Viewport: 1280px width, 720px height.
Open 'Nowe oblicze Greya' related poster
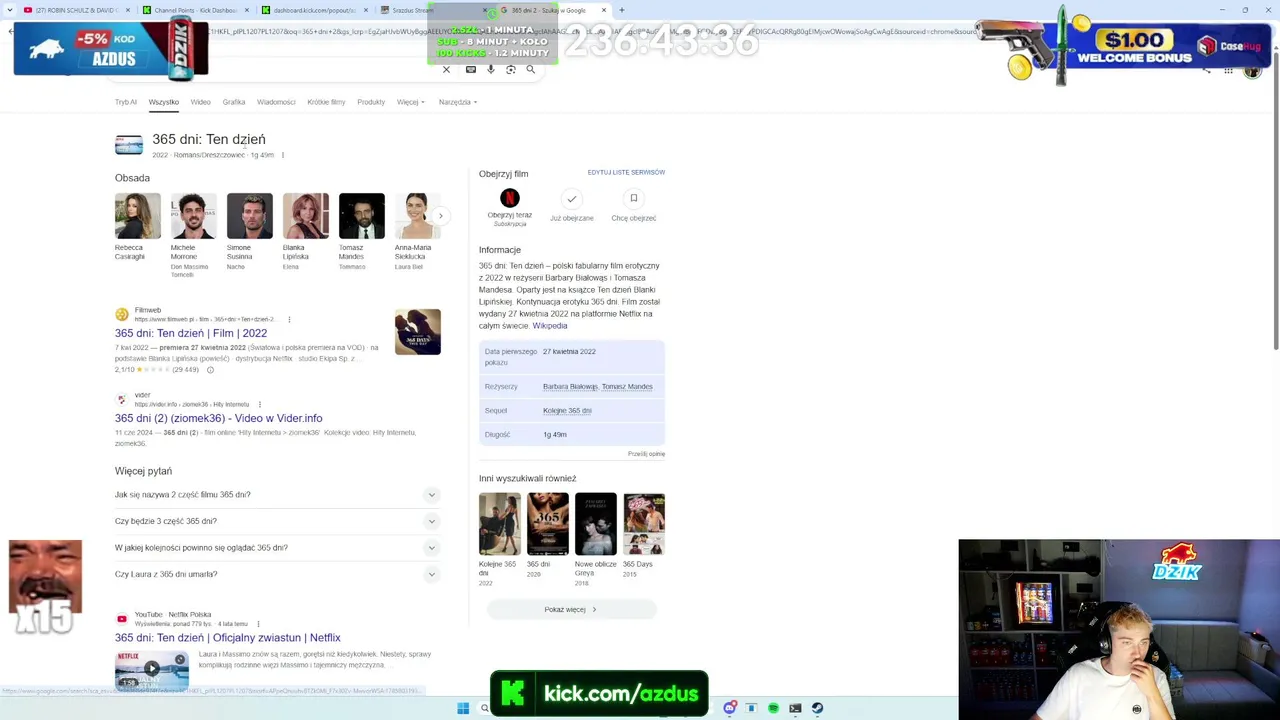(x=596, y=523)
